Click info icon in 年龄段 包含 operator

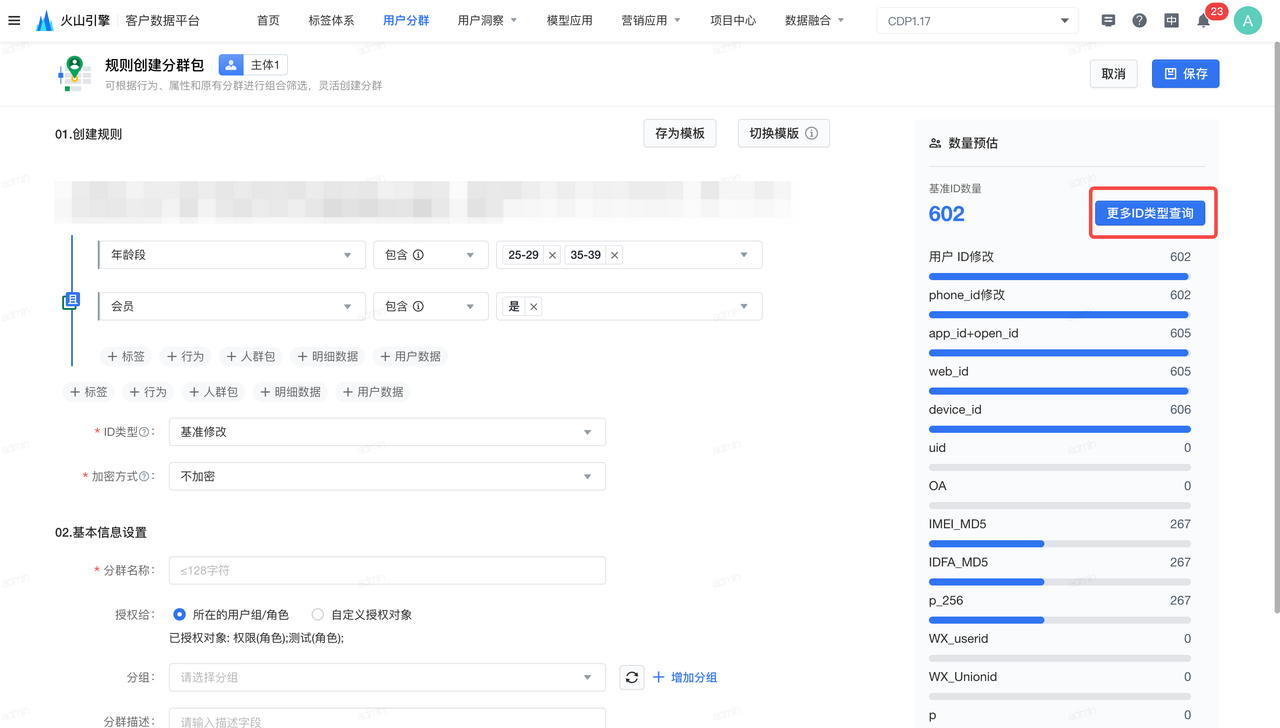pyautogui.click(x=418, y=255)
